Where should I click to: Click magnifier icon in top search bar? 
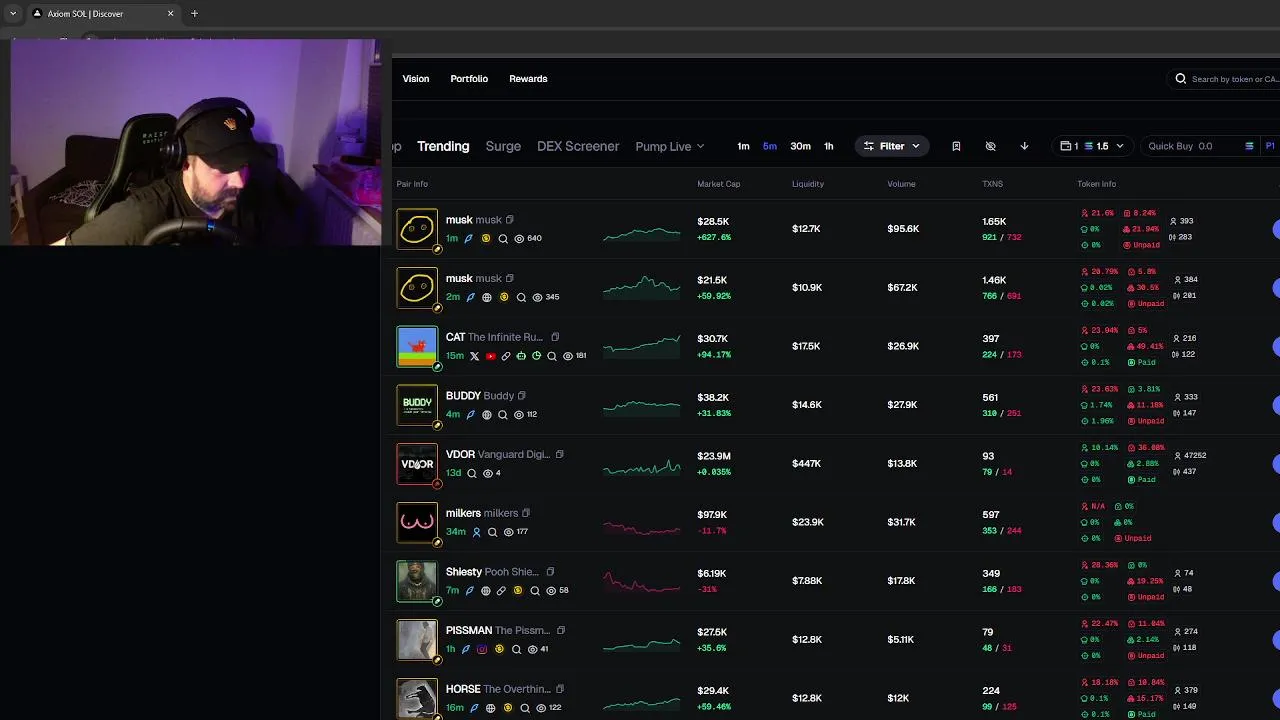(1181, 79)
